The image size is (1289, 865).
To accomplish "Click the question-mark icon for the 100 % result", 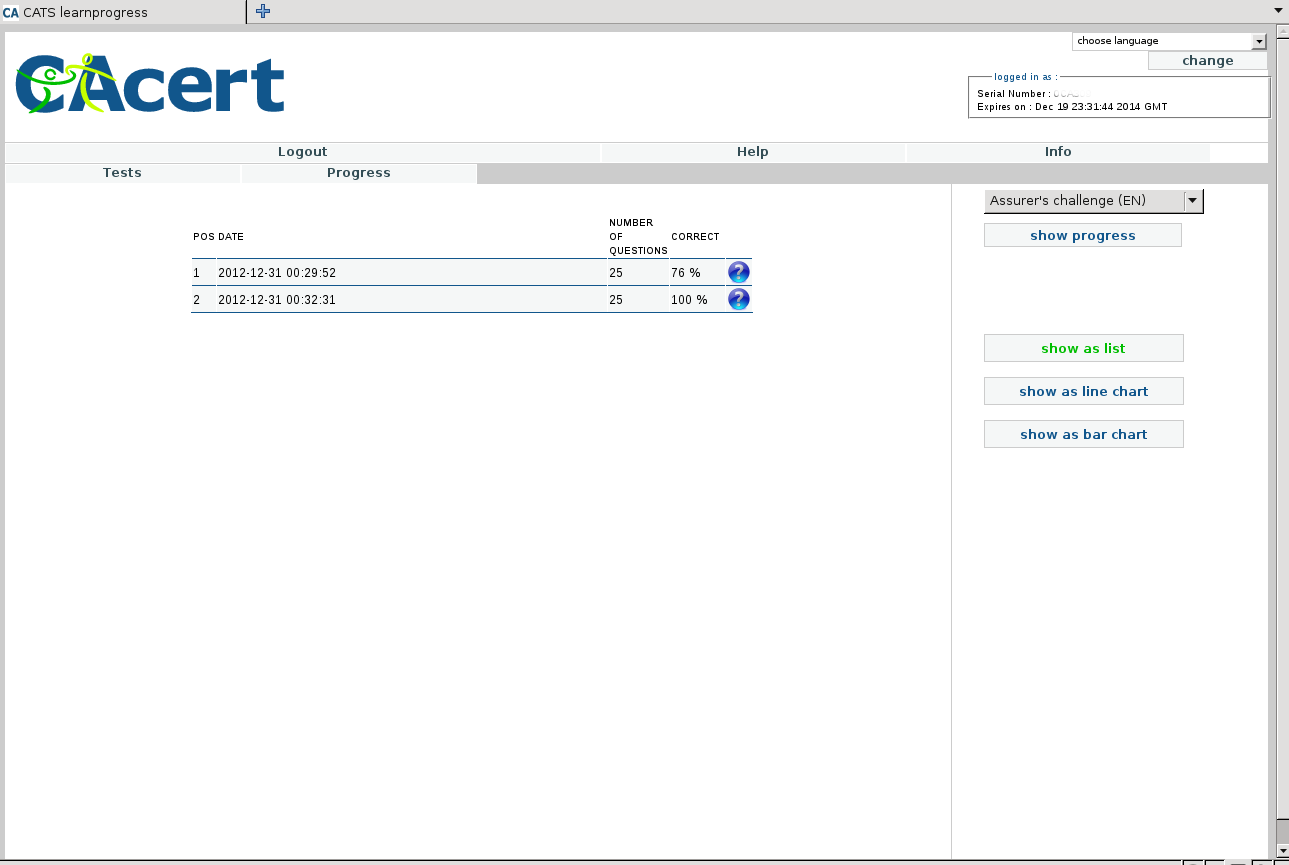I will point(738,299).
